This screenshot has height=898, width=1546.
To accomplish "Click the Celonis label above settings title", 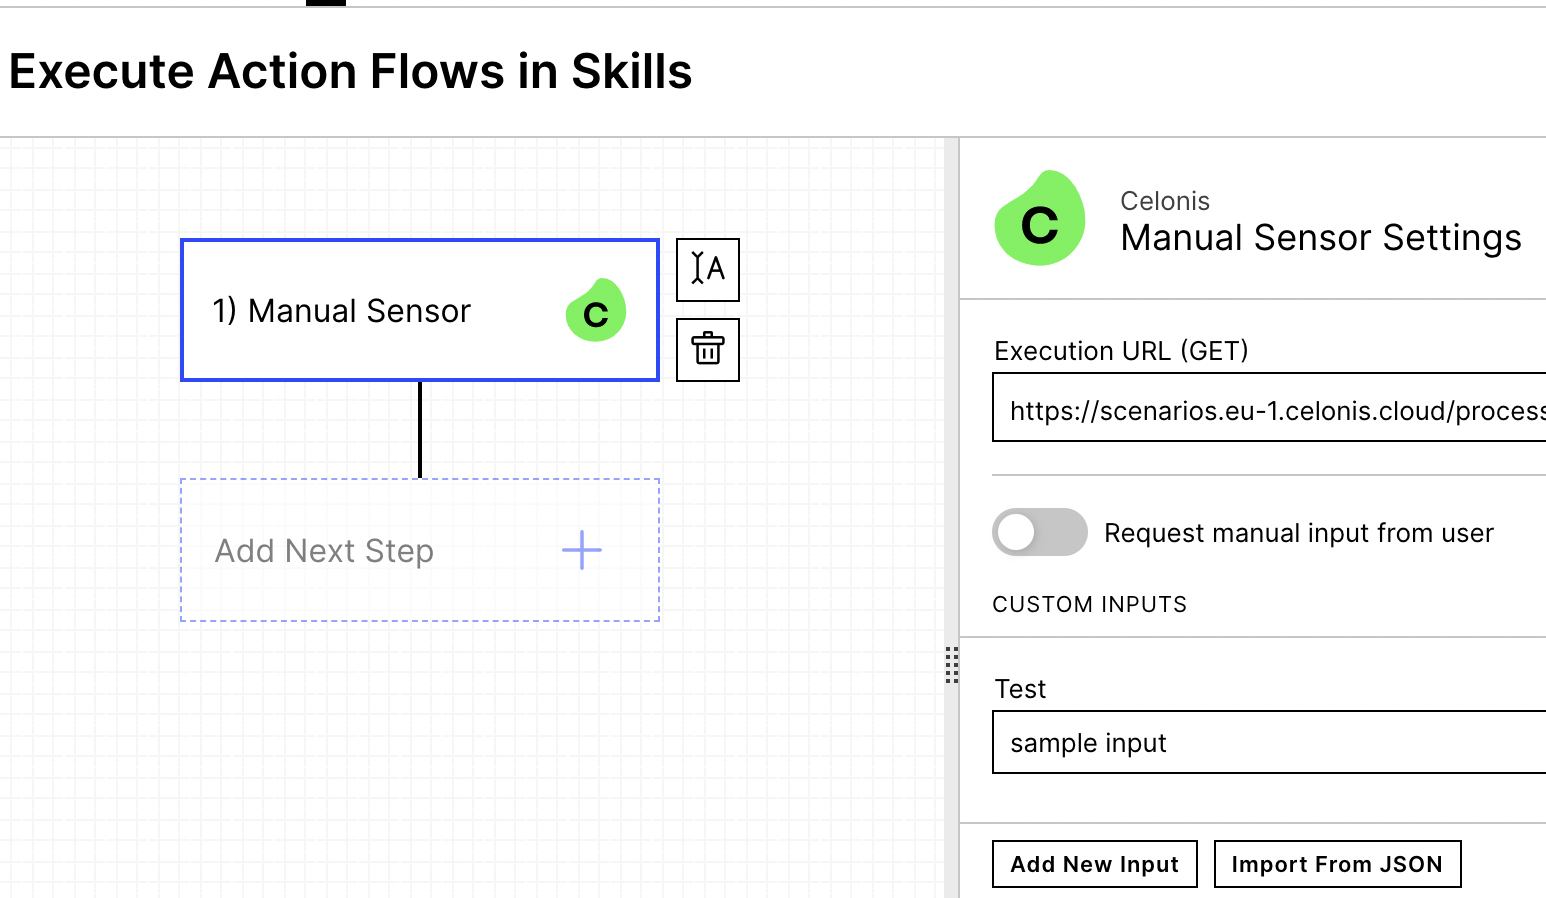I will tap(1165, 201).
